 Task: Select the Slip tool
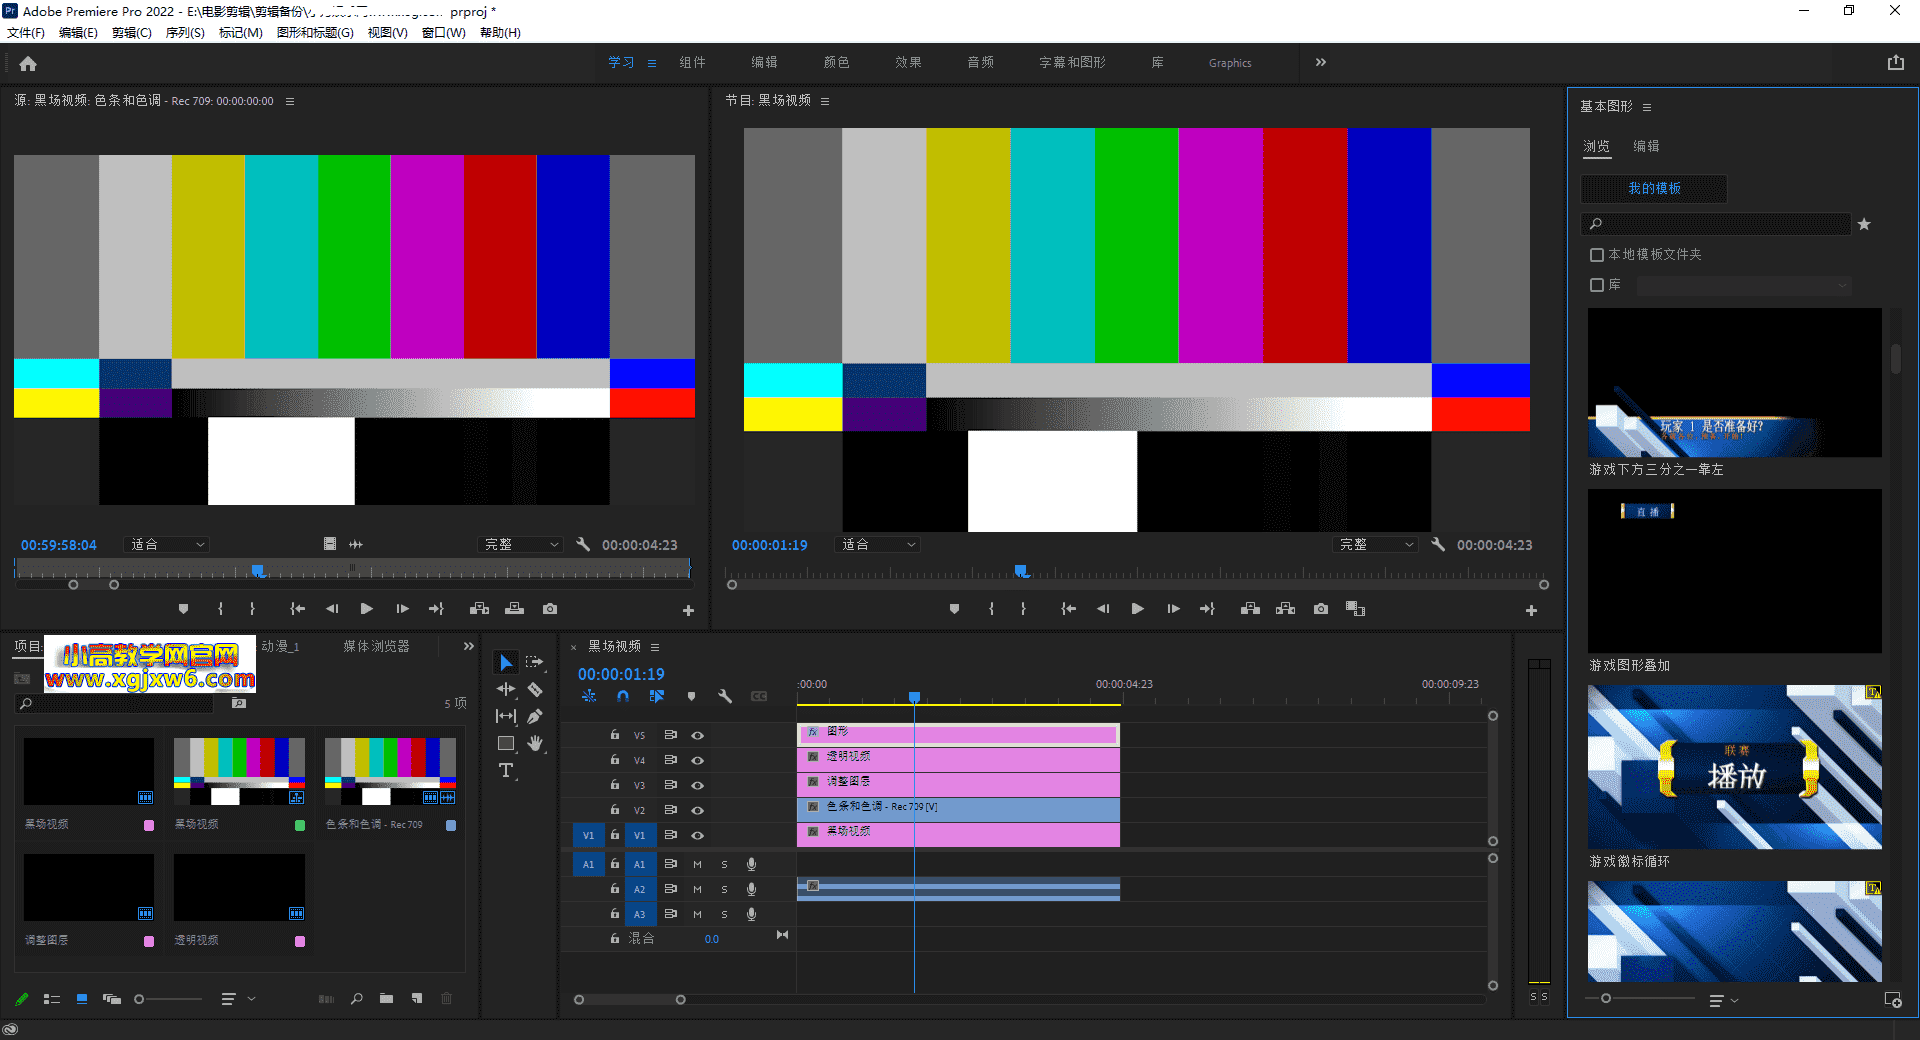[506, 716]
